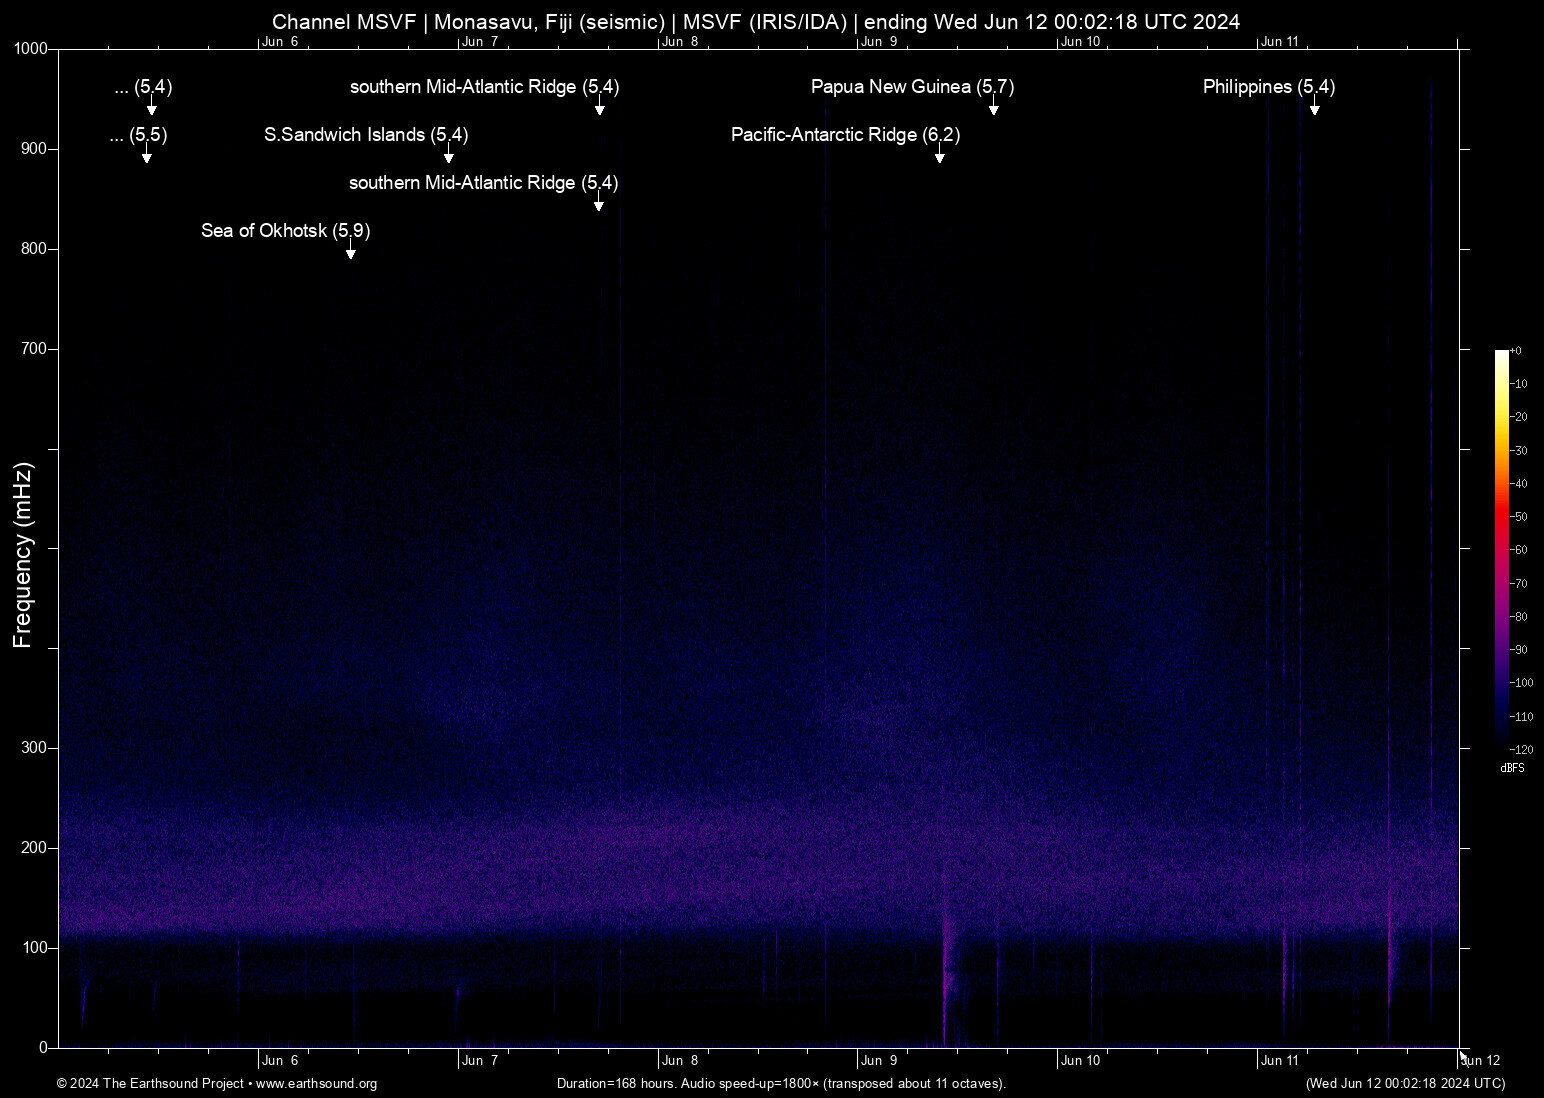Click the Sea of Okhotsk (5.9) label
The image size is (1544, 1098).
[285, 231]
